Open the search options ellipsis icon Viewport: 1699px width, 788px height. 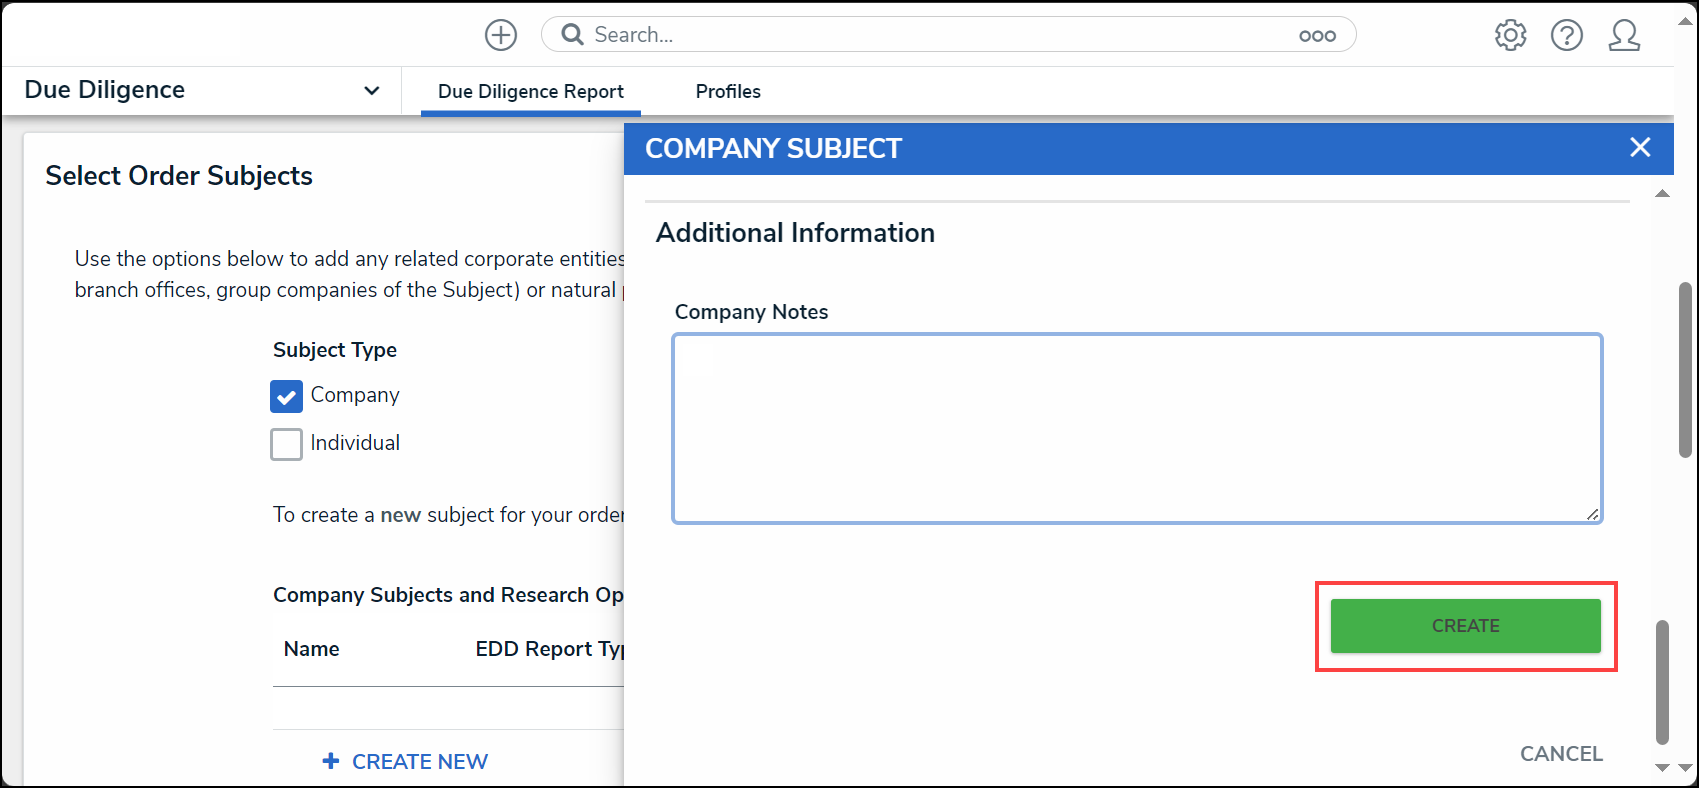1317,36
